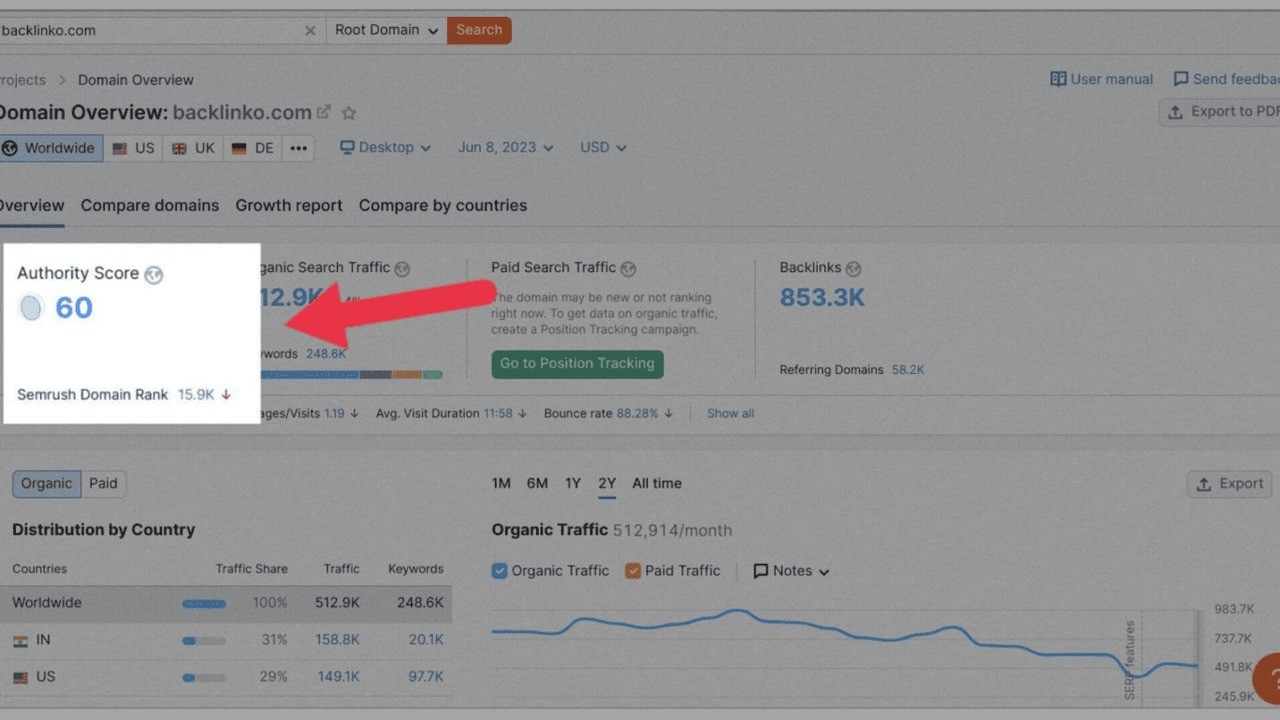Select the US country tab
1280x720 pixels.
pos(133,148)
